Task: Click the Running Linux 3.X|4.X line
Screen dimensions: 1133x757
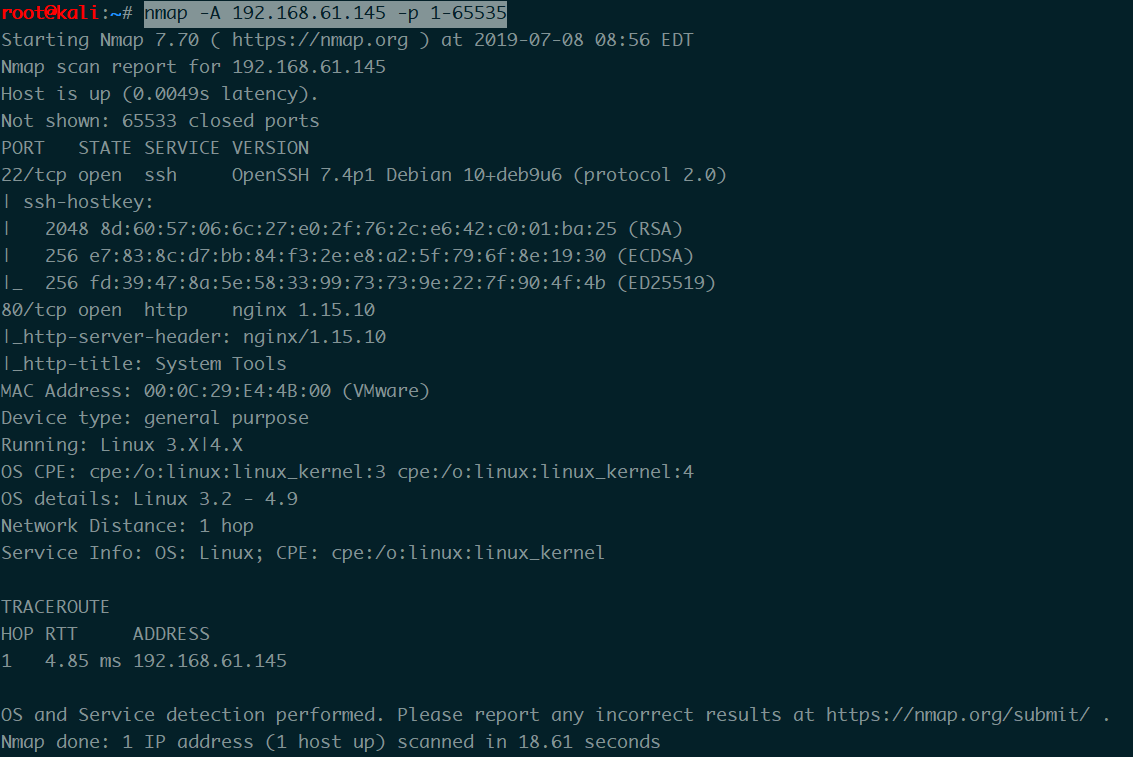Action: pyautogui.click(x=121, y=445)
